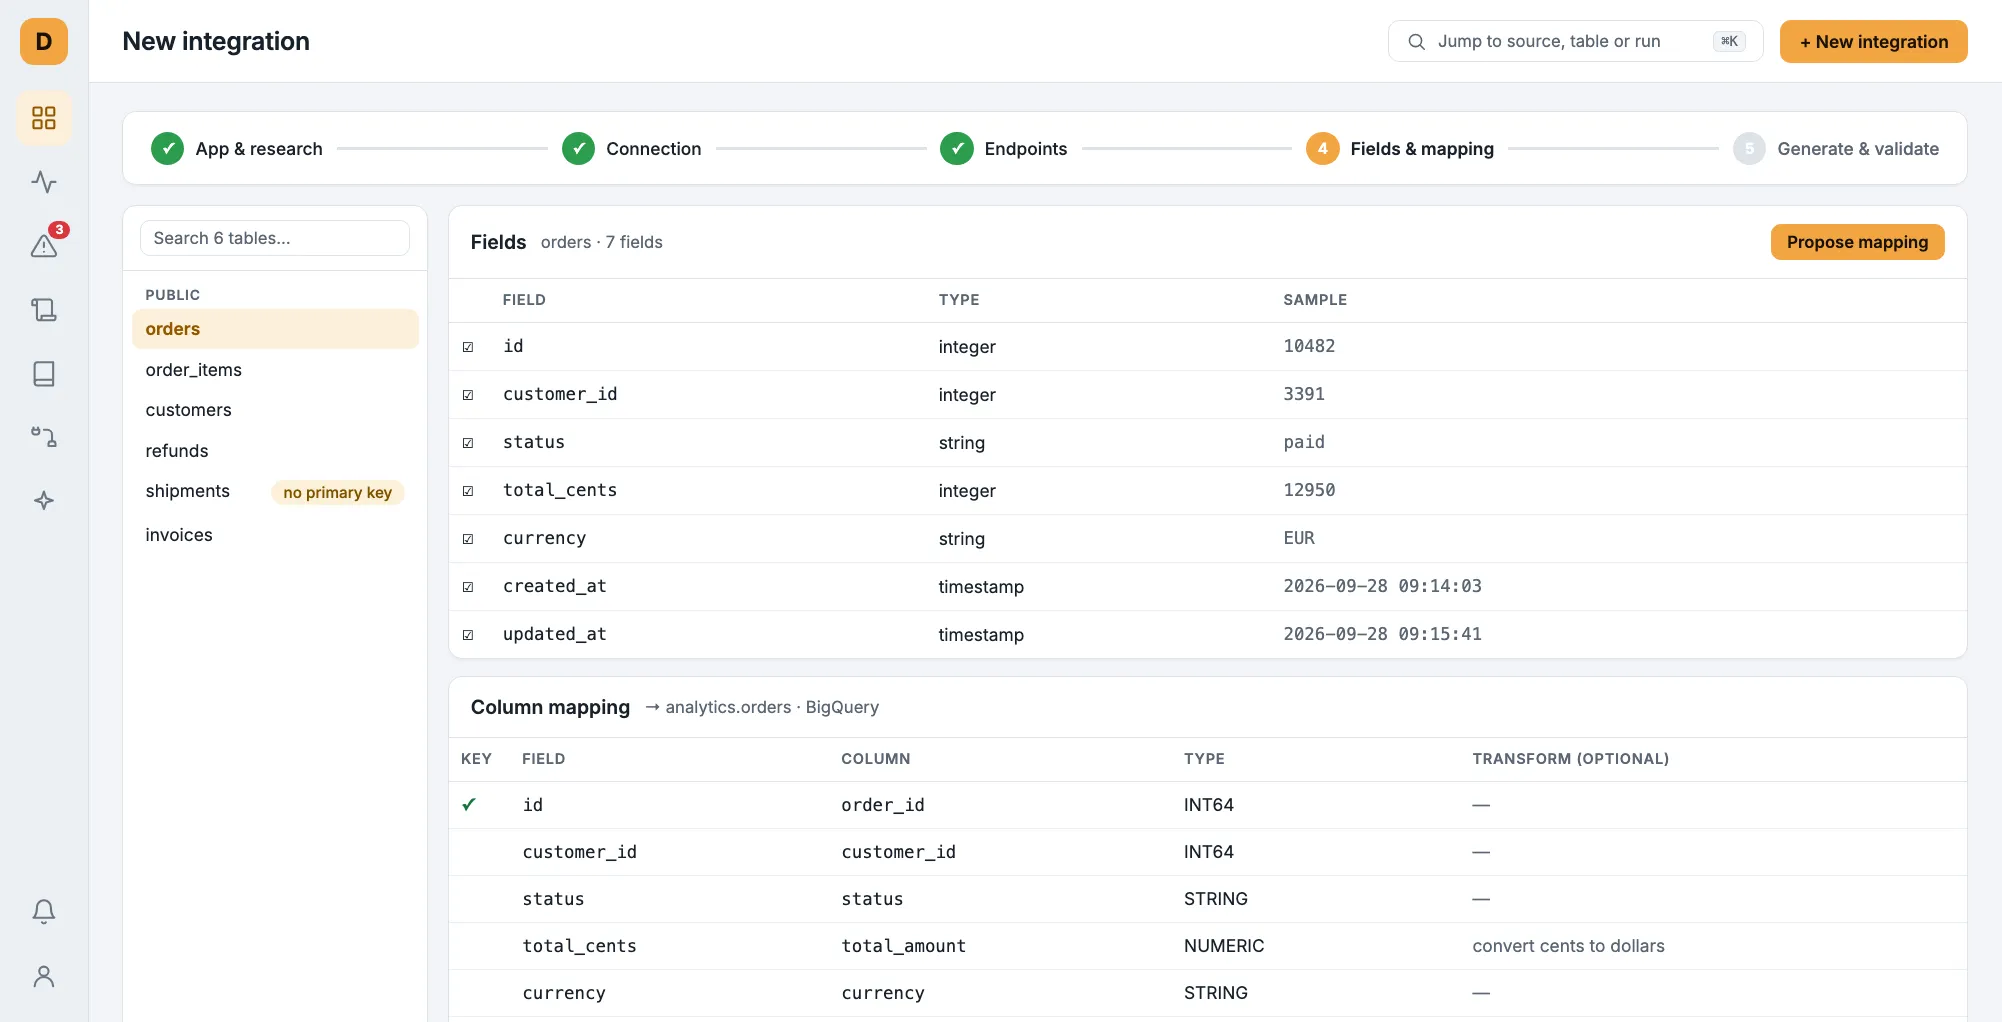Open the activity pulse icon in sidebar

(44, 182)
